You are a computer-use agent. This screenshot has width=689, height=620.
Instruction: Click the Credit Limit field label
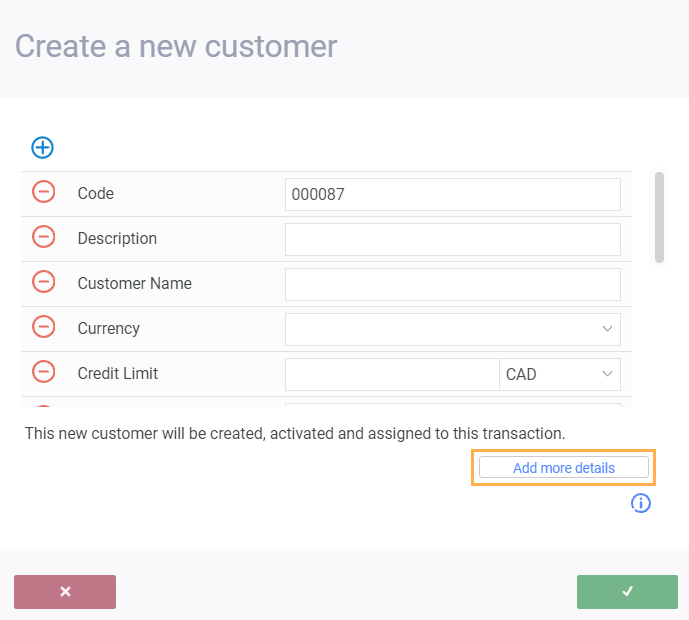[x=118, y=373]
